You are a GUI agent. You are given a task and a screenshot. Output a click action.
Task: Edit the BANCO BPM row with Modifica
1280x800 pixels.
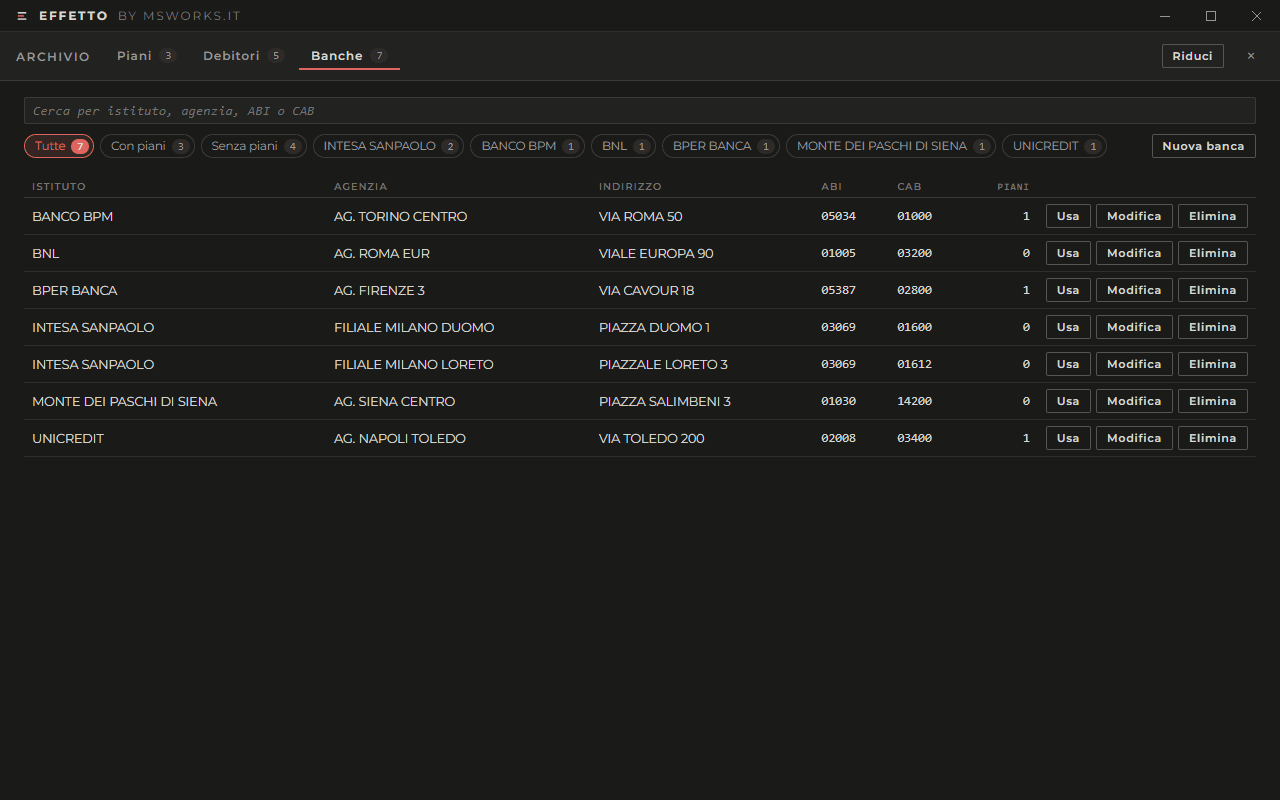click(1134, 216)
